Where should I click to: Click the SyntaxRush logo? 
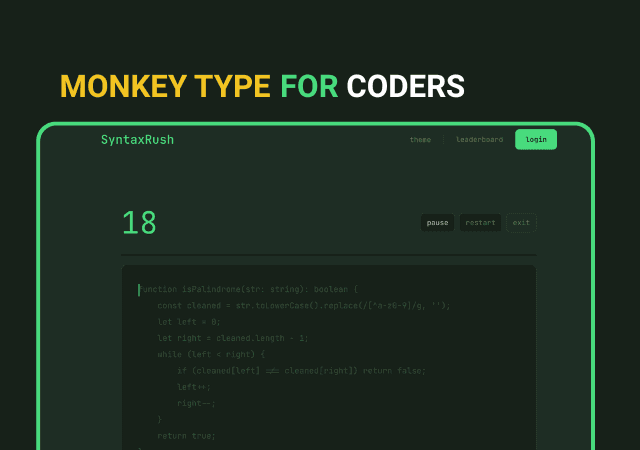(138, 140)
